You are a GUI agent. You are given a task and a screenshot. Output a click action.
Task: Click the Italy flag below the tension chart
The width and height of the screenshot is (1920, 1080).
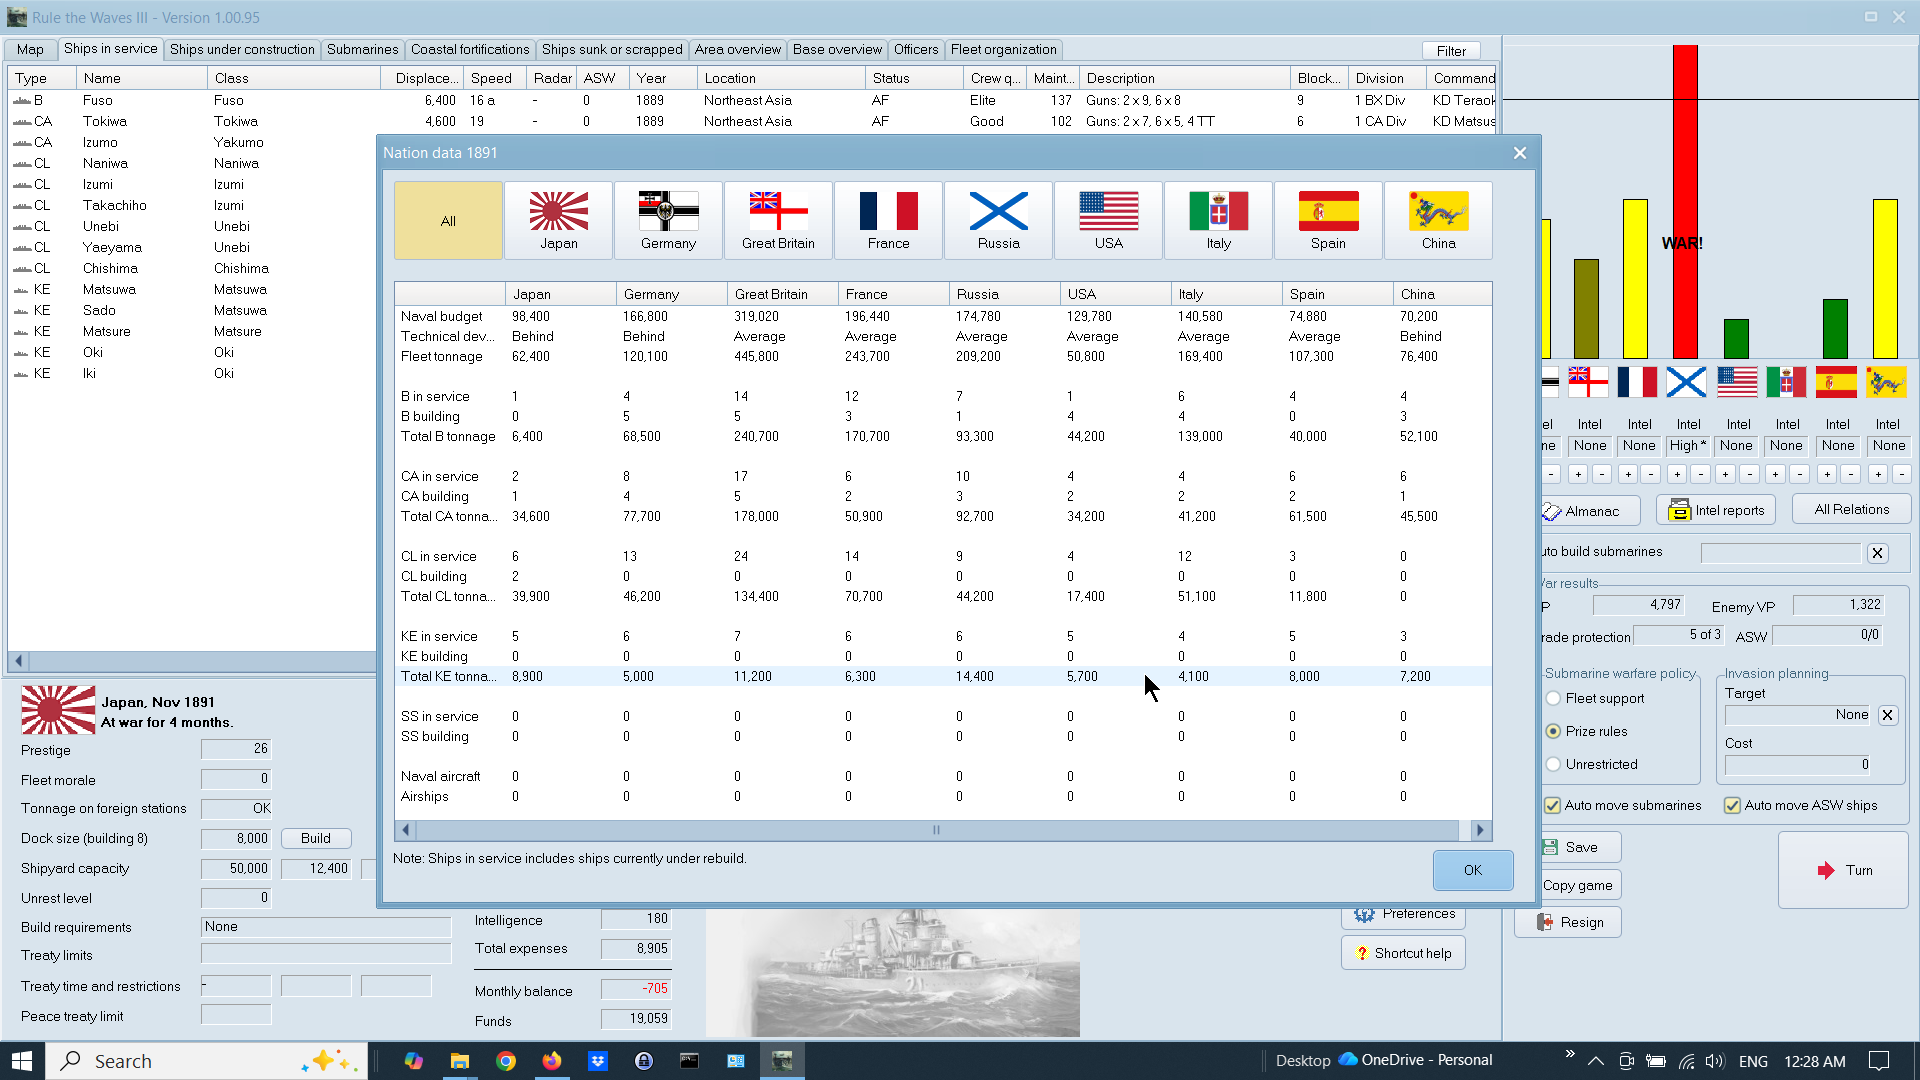coord(1786,382)
